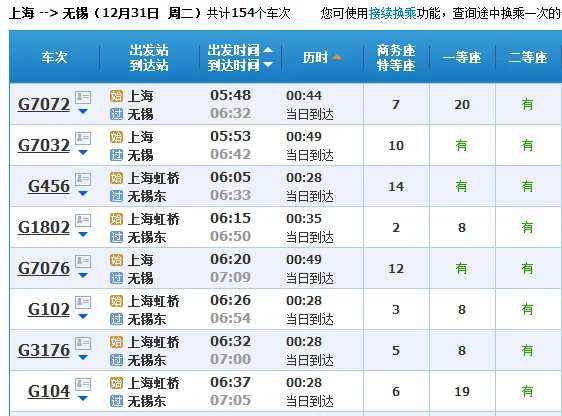Open ID card icon next to G104
Viewport: 562px width, 416px height.
coord(83,384)
